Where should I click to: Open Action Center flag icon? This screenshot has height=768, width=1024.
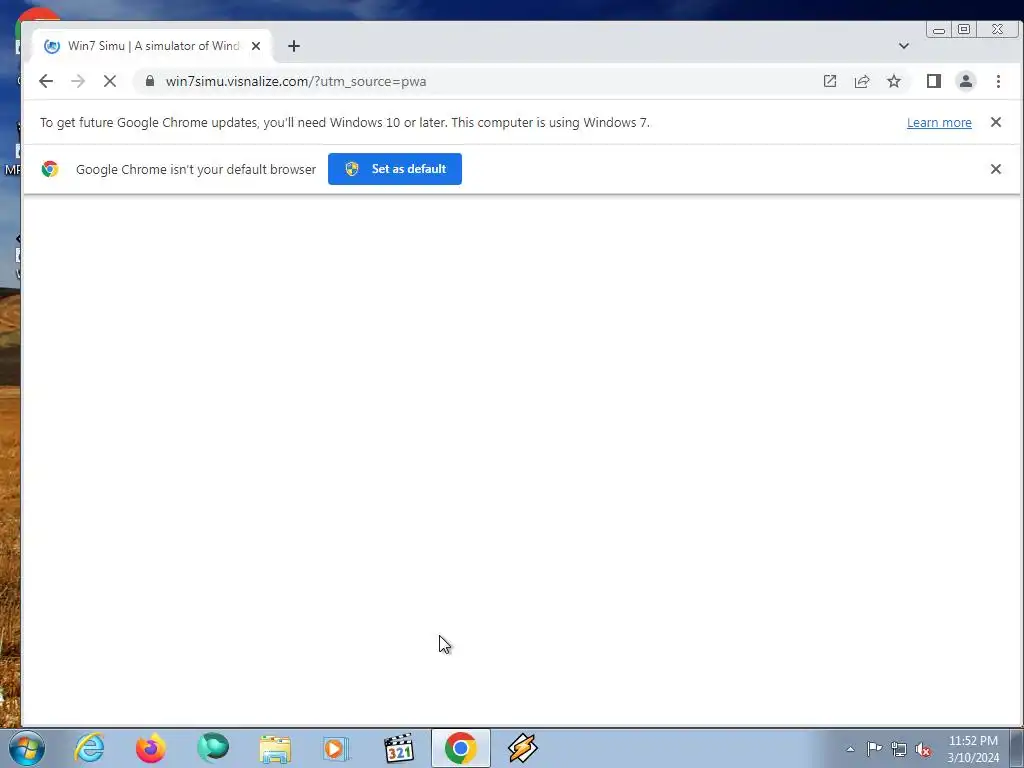874,749
